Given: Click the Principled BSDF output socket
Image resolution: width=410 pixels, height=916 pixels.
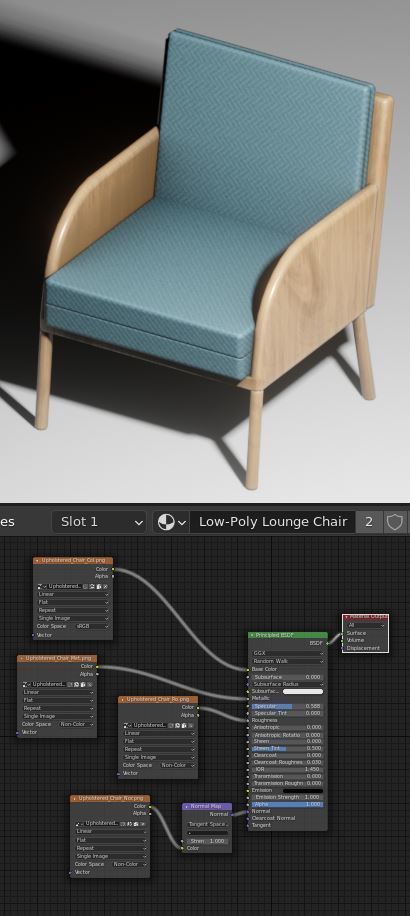Looking at the screenshot, I should point(328,643).
